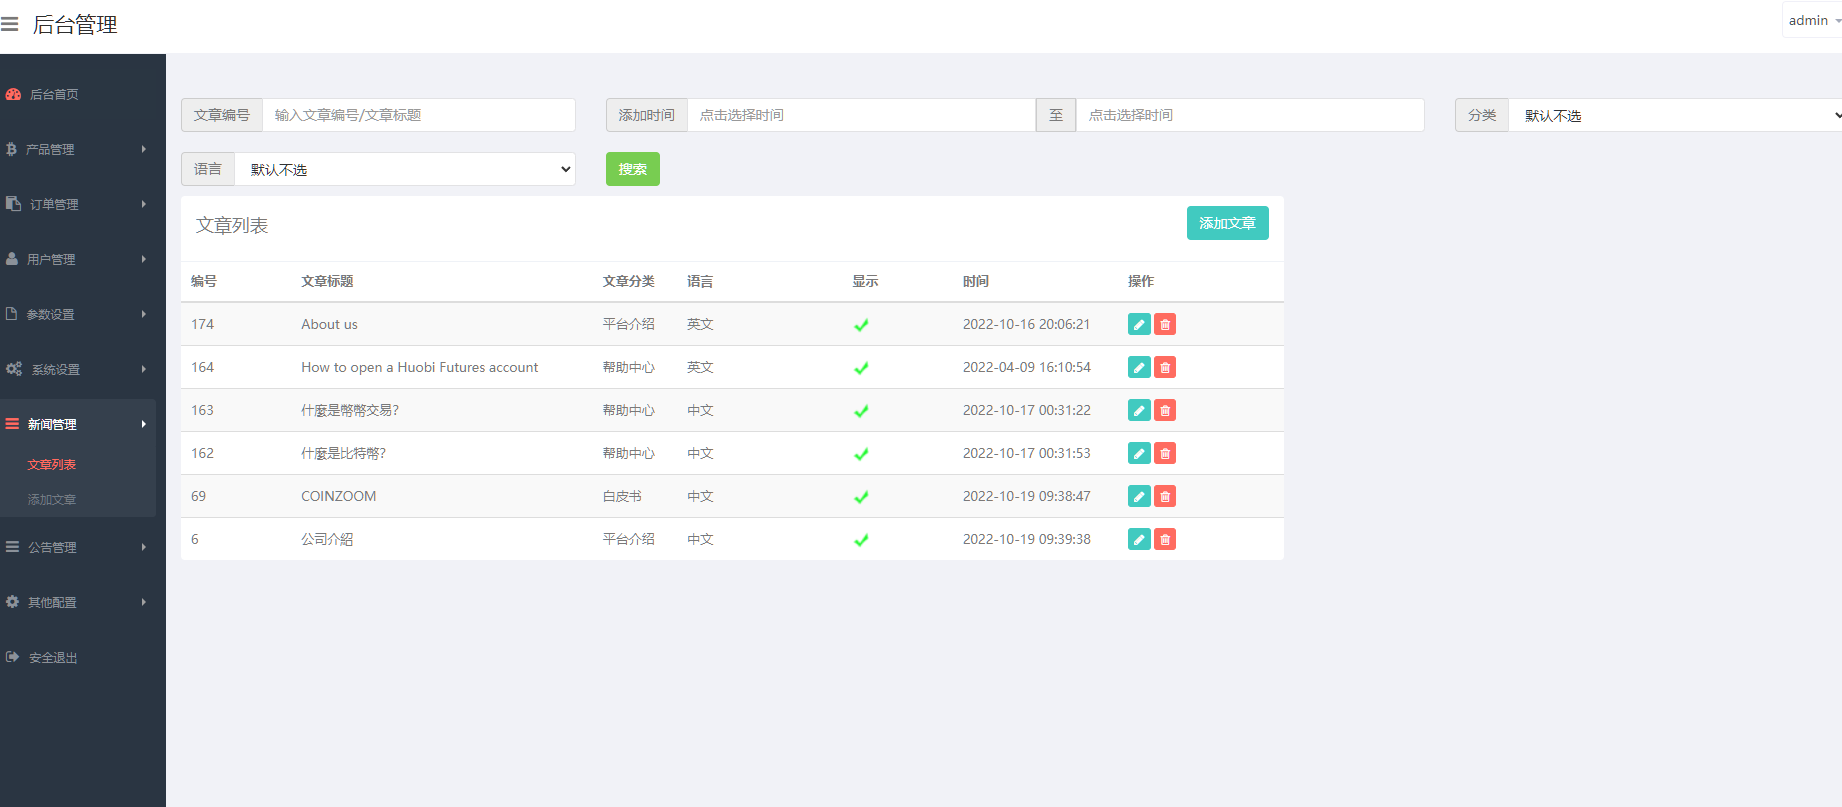Edit the 'About us' article
The height and width of the screenshot is (807, 1842).
[1138, 324]
